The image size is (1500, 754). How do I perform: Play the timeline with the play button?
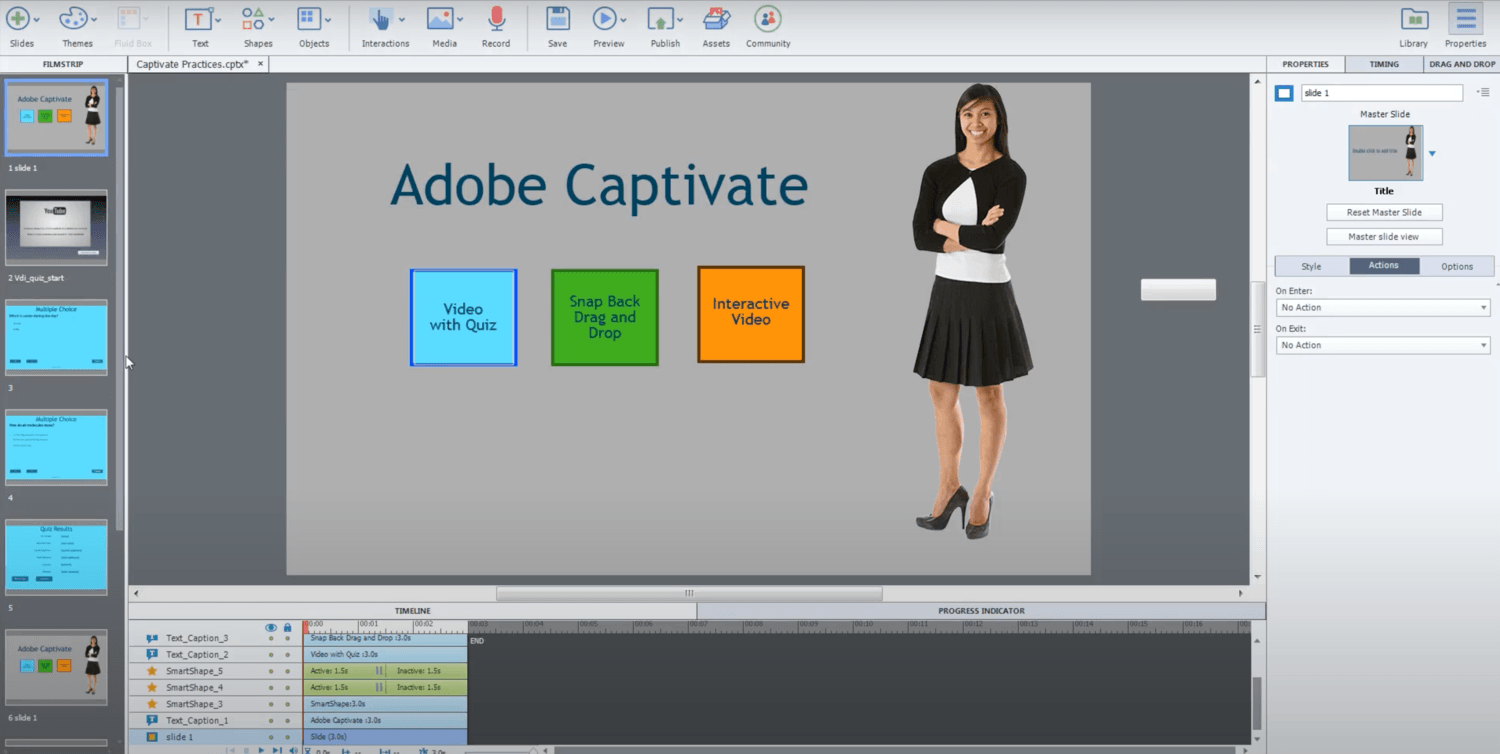point(262,750)
